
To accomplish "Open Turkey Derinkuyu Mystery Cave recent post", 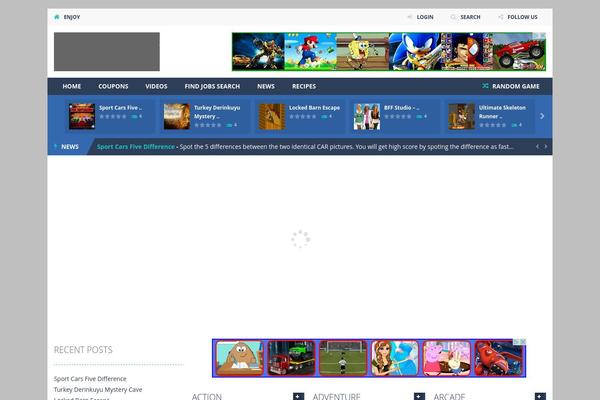I will (x=98, y=389).
